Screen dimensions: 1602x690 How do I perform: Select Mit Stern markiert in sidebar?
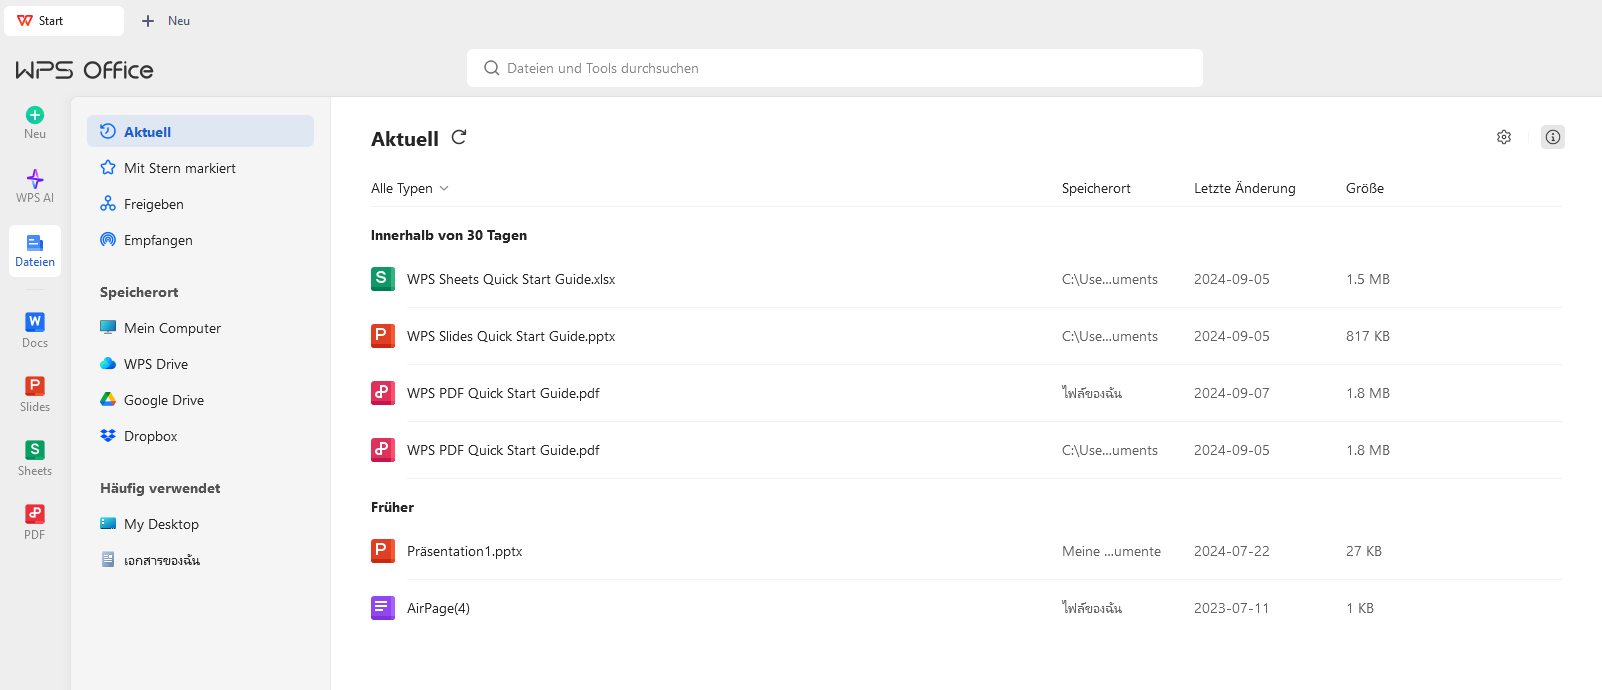coord(180,168)
